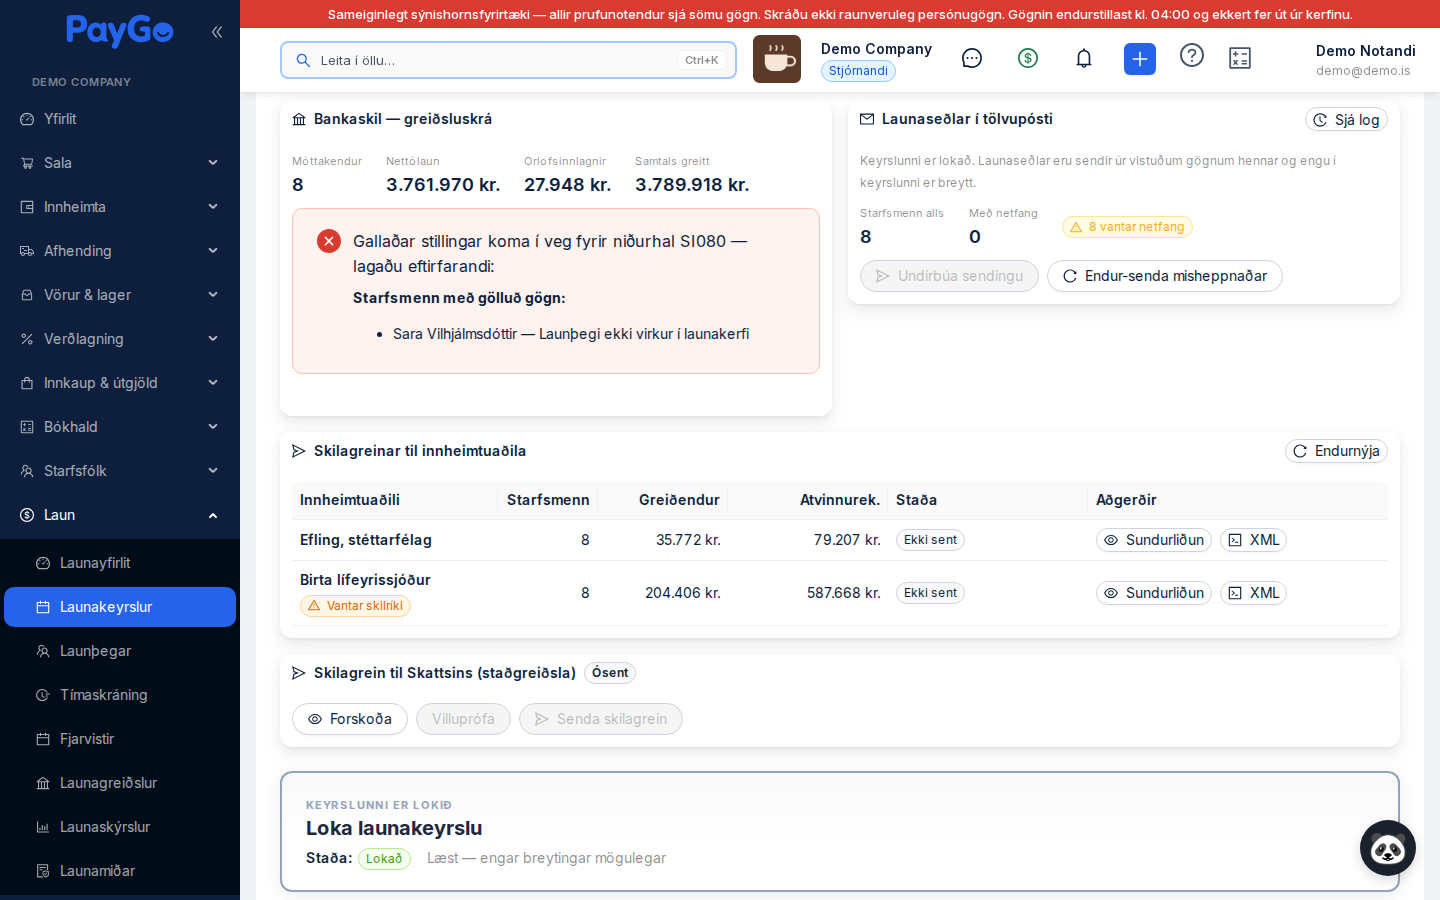The width and height of the screenshot is (1440, 900).
Task: Click the green dollar currency icon
Action: pos(1028,59)
